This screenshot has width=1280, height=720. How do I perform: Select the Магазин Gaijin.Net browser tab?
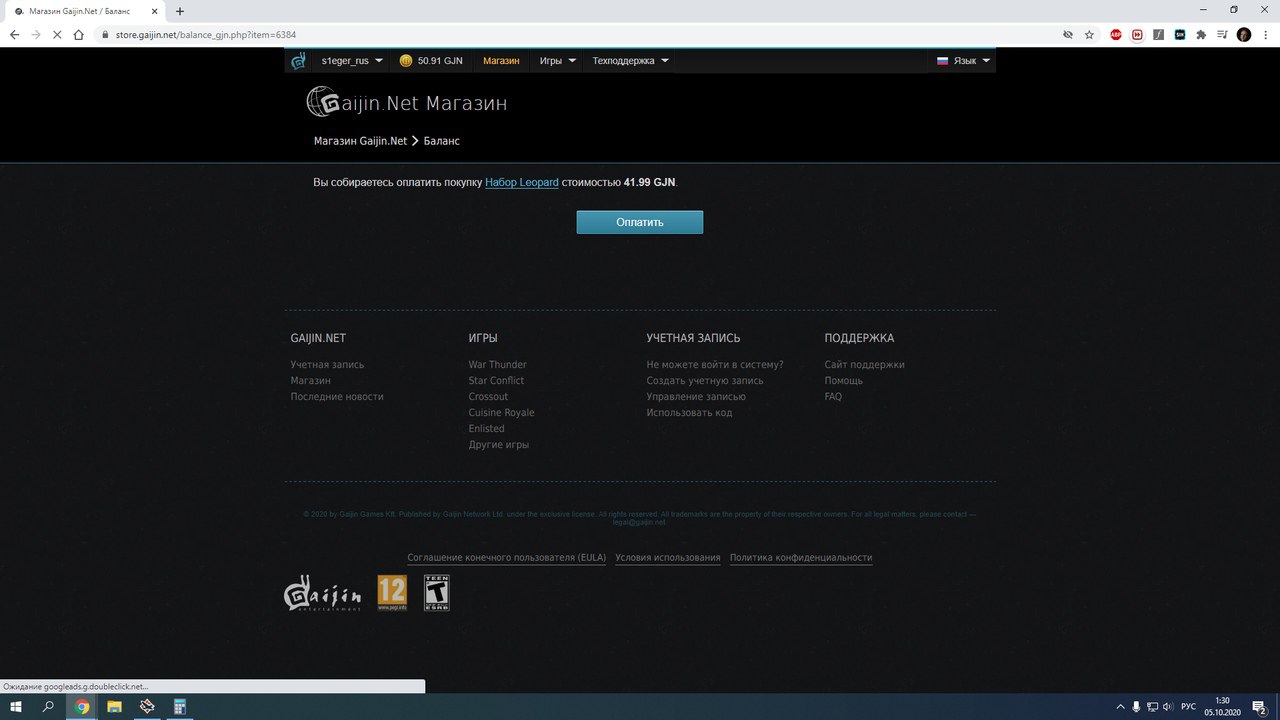click(85, 11)
